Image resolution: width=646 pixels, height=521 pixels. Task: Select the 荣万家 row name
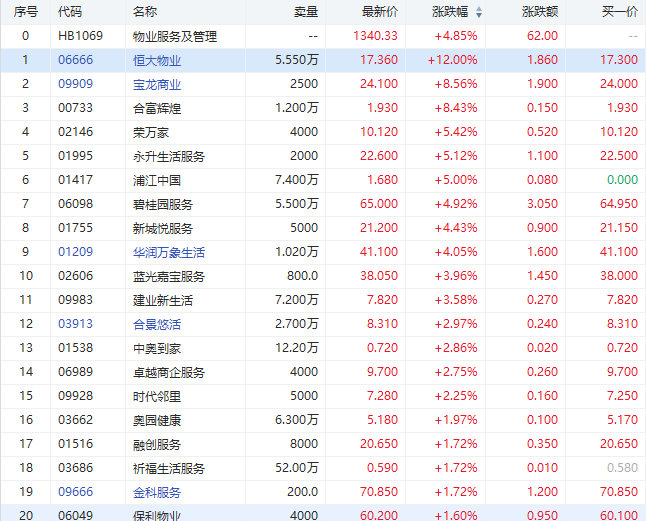coord(151,133)
